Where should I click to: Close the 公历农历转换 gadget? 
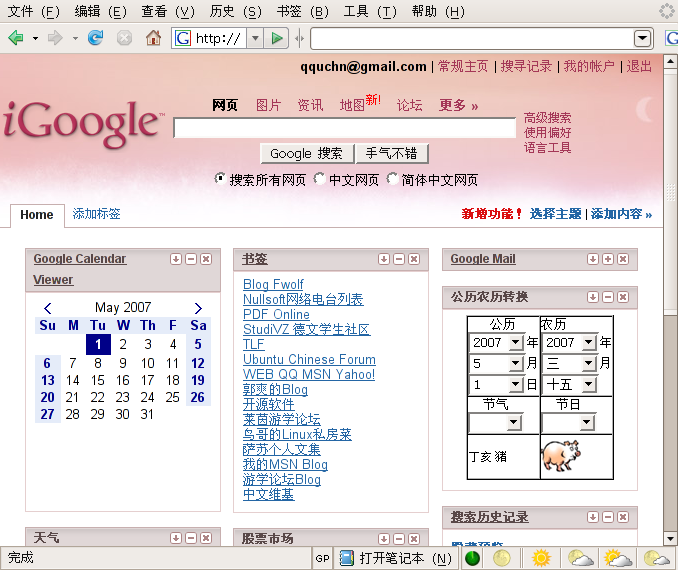pos(623,297)
